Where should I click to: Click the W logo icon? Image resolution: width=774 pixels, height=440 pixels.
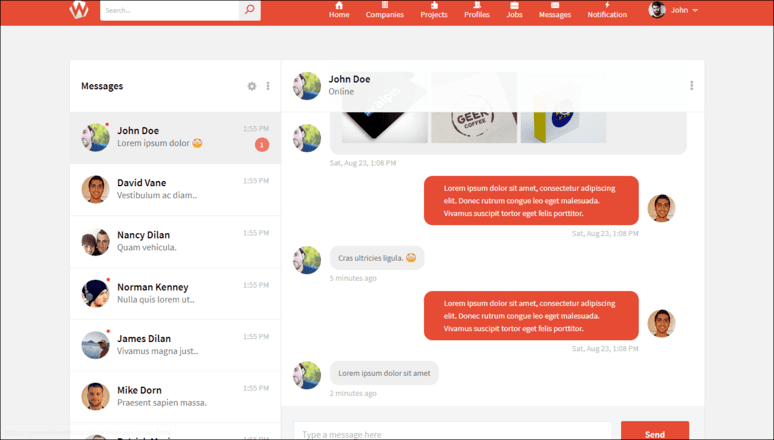click(79, 10)
